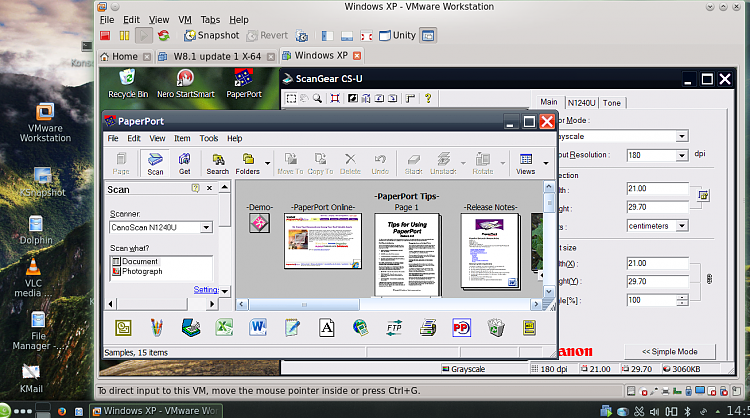Select the ScanGear crop marquee tool
The width and height of the screenshot is (750, 418).
(291, 98)
